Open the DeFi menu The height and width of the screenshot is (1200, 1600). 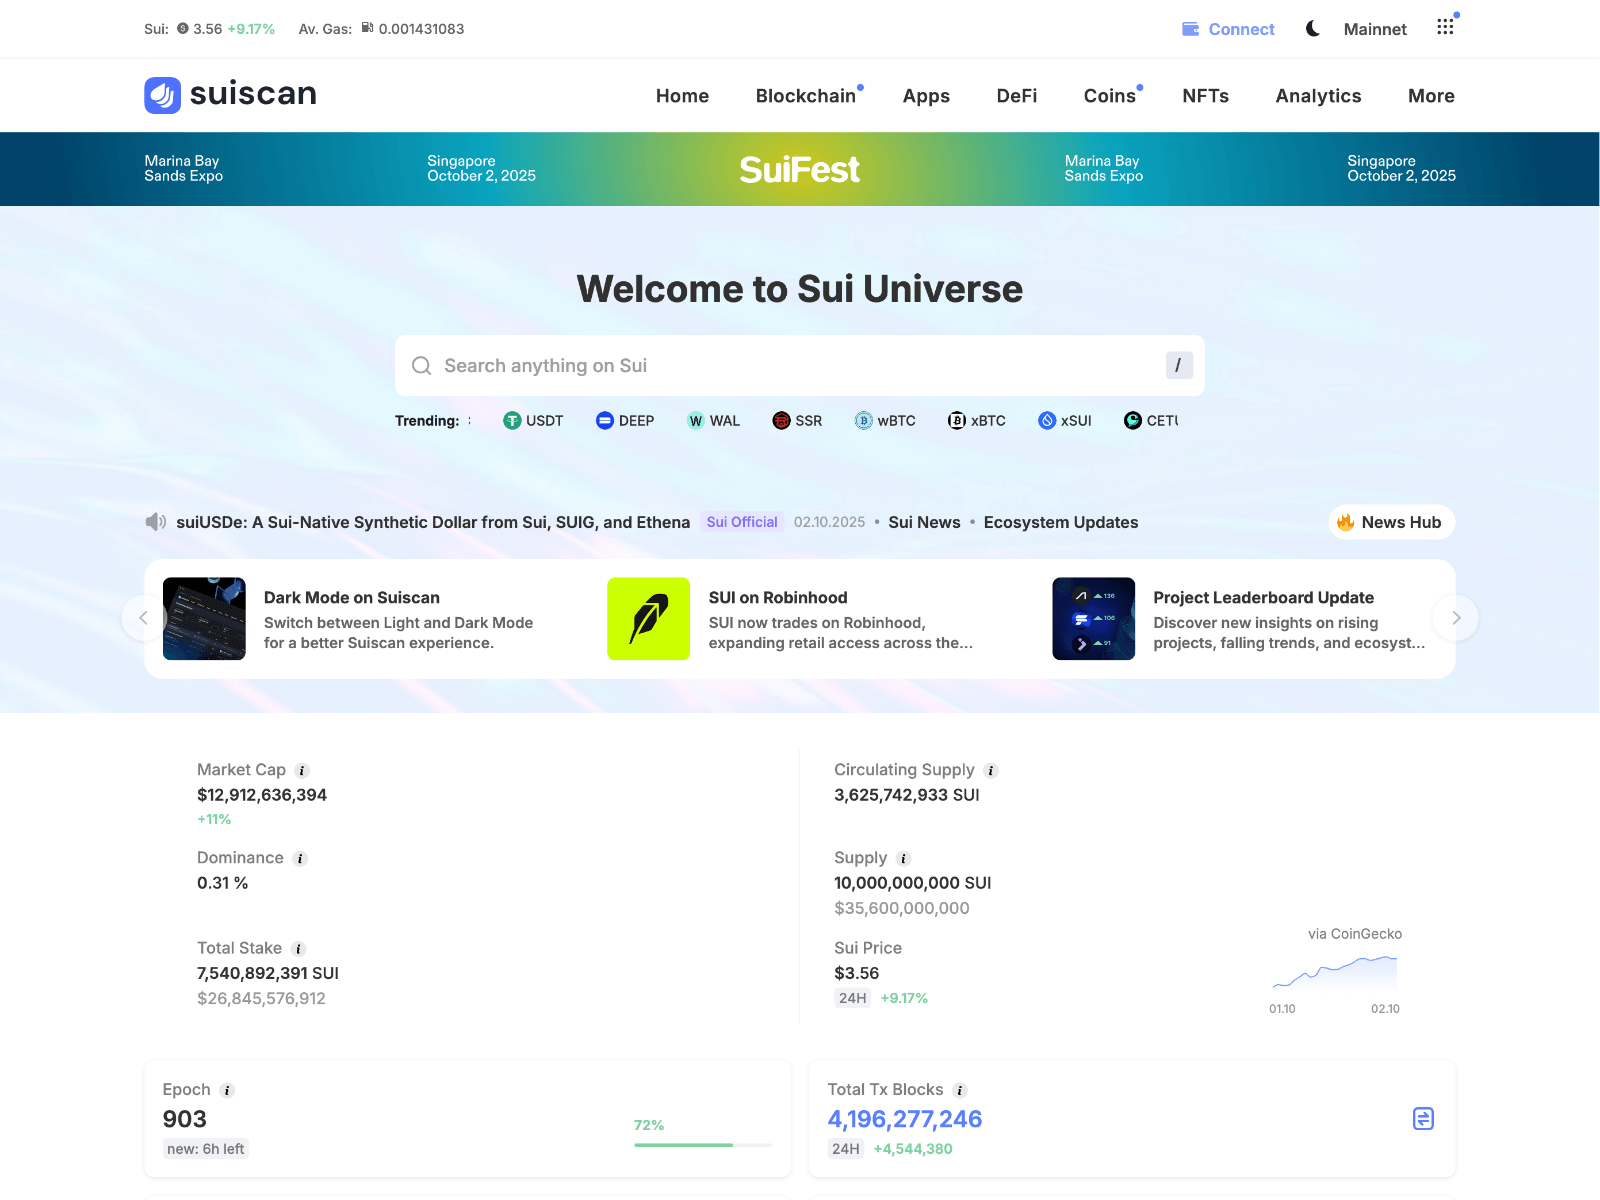(x=1017, y=96)
